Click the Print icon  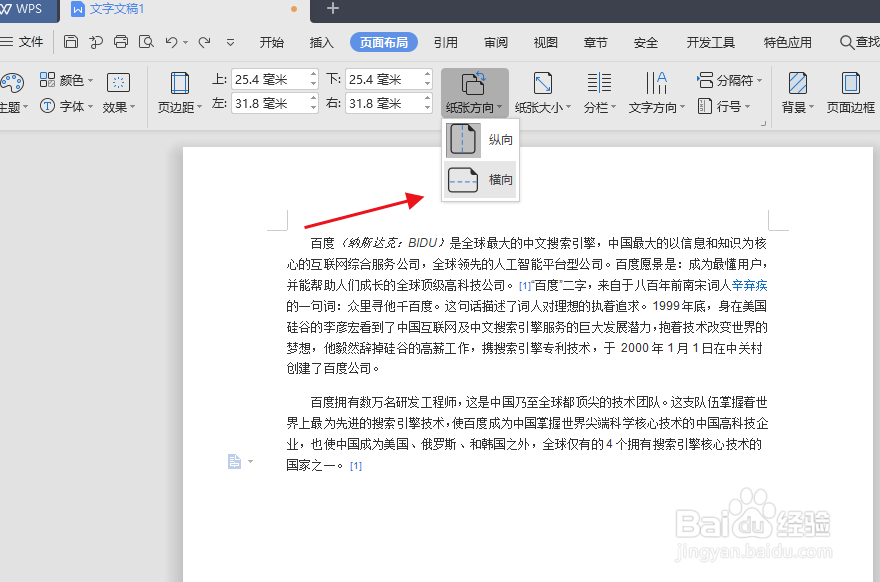[121, 42]
